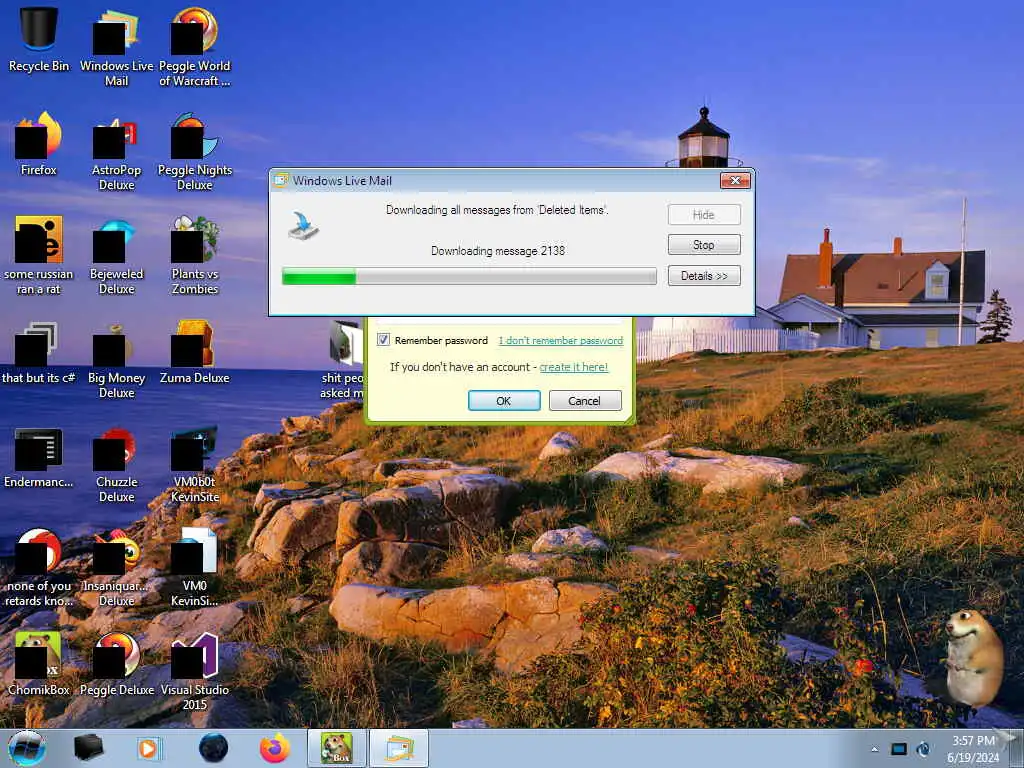Select the VM0 KevinSi... file icon
The image size is (1024, 768).
tap(195, 567)
